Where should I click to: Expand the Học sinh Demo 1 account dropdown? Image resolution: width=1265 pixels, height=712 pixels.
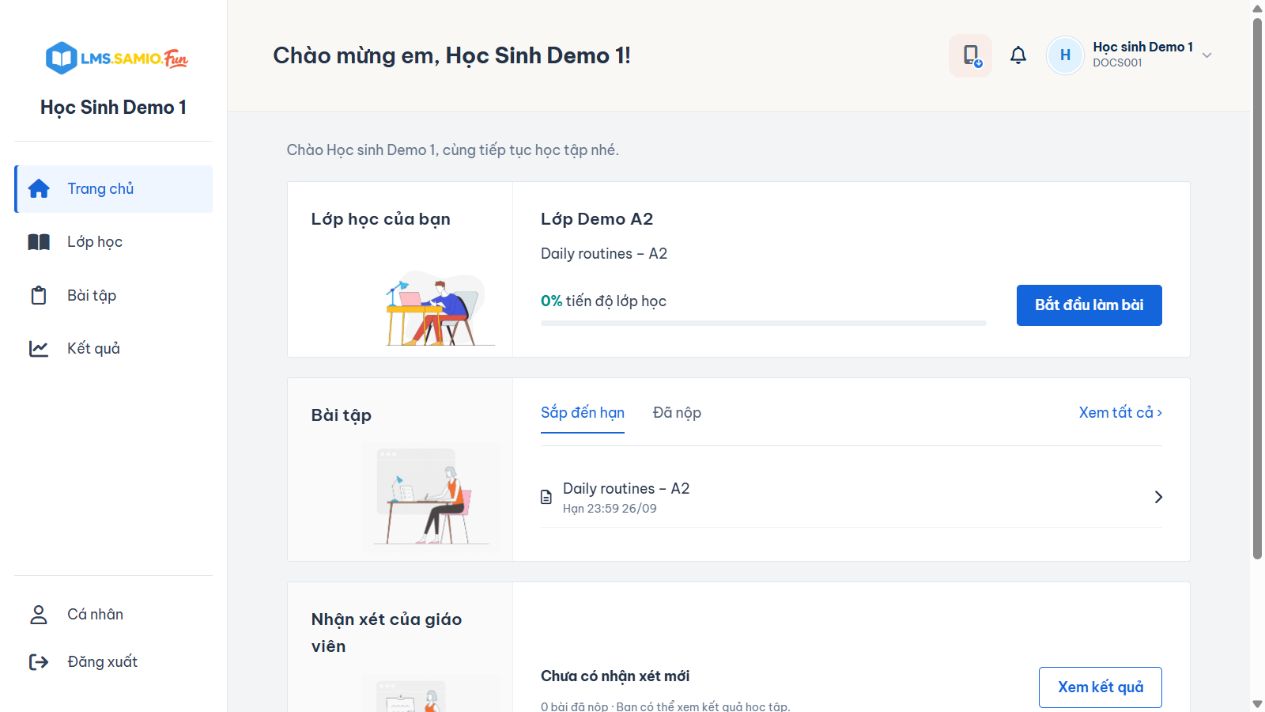click(x=1207, y=55)
